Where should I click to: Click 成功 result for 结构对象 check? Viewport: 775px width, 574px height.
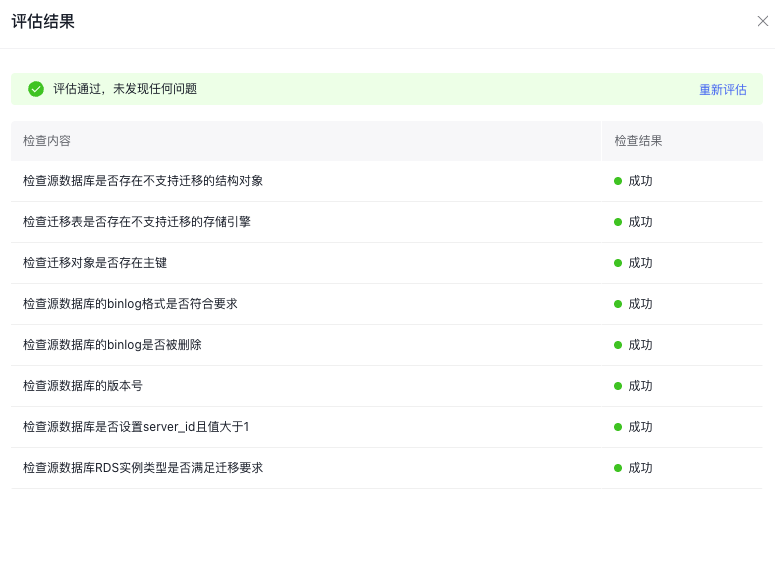[x=640, y=181]
